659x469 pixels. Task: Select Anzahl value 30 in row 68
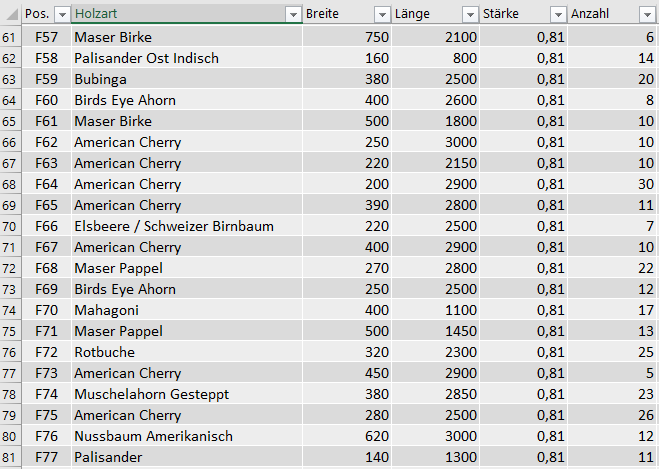[613, 184]
